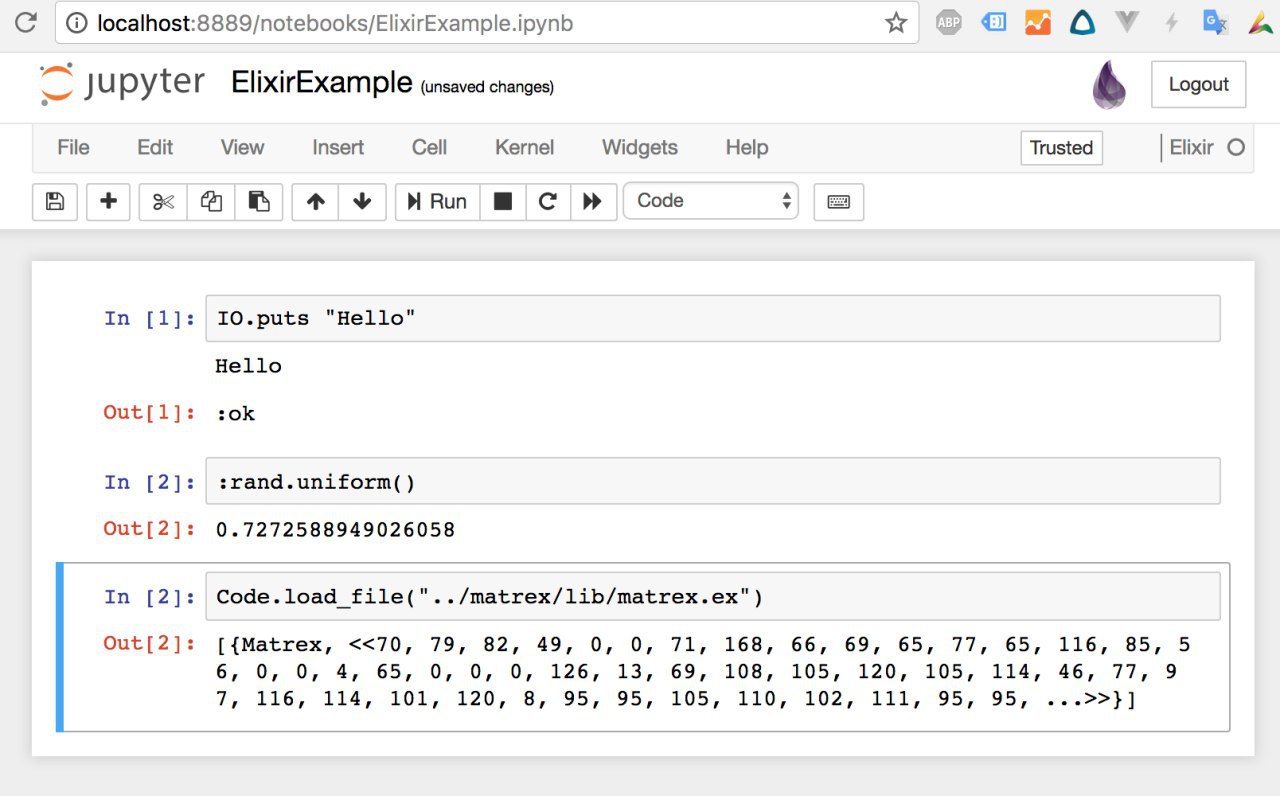This screenshot has width=1280, height=796.
Task: Click the orange analytics chart extension icon
Action: (1038, 22)
